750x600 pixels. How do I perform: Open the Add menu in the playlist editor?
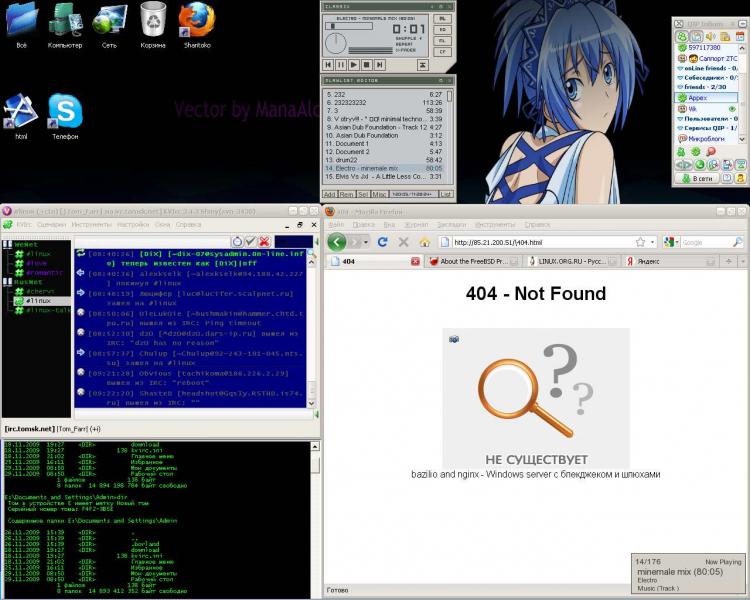(x=330, y=194)
